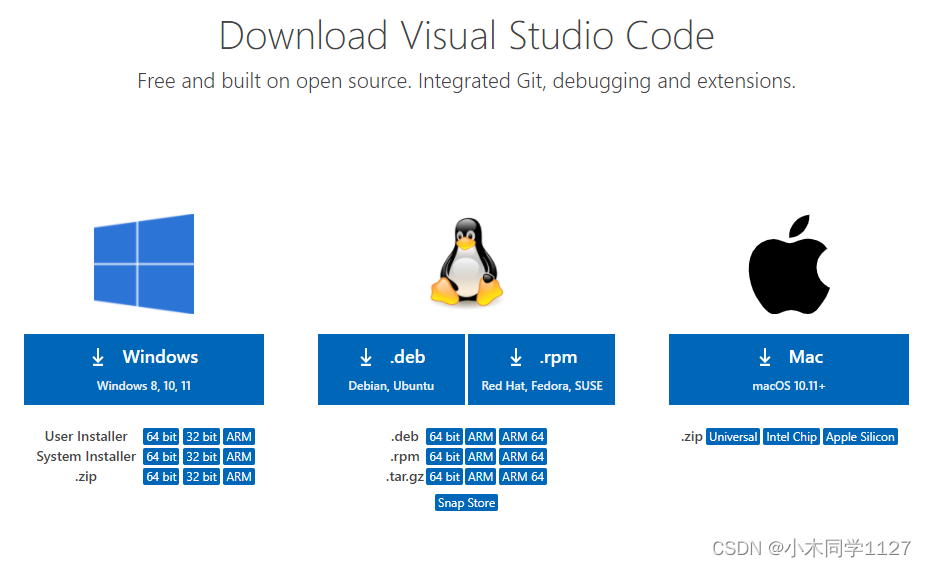Pick the .rpm ARM 64 link
This screenshot has height=567, width=926.
click(523, 457)
